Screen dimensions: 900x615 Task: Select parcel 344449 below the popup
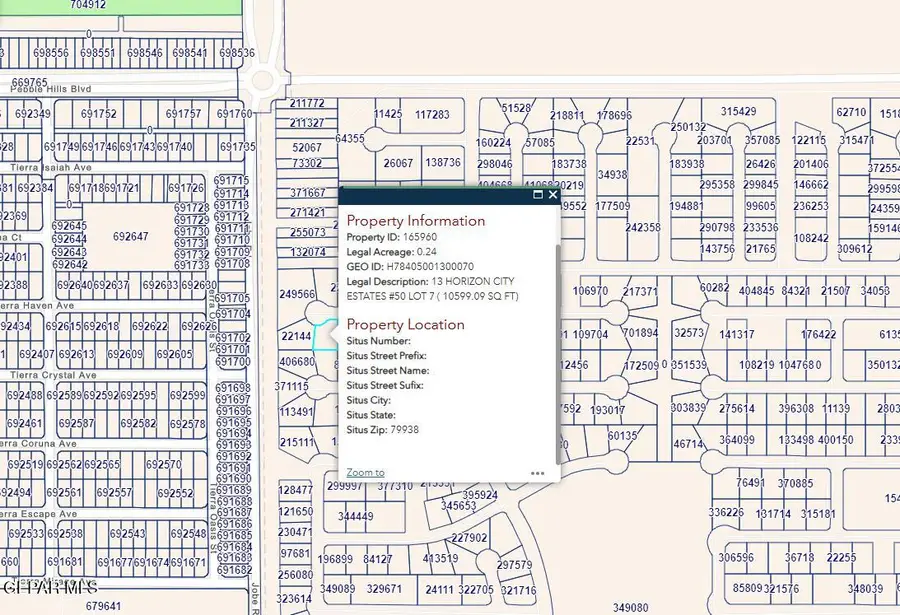click(354, 517)
